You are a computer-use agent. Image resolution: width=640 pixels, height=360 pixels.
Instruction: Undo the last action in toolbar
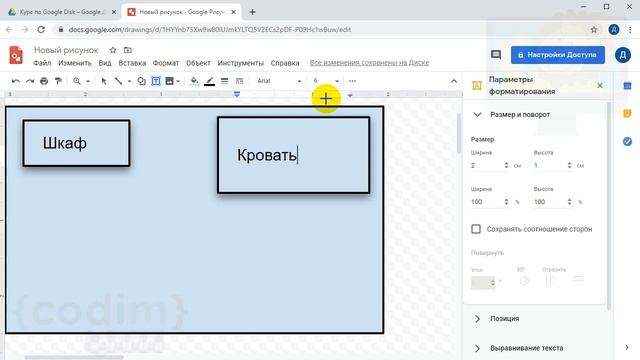coord(16,81)
